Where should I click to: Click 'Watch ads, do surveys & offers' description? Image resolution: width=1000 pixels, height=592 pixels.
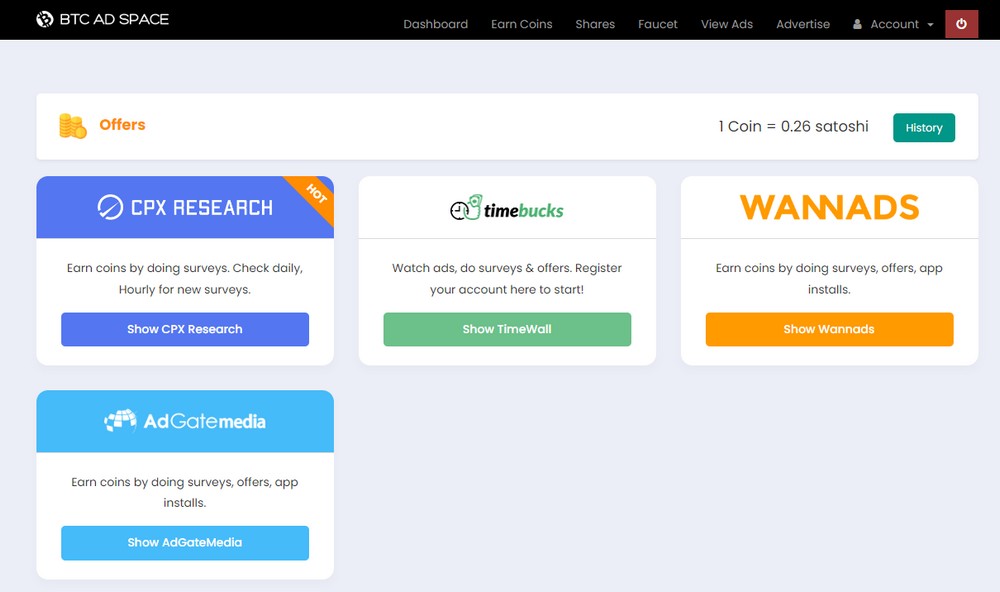[507, 279]
